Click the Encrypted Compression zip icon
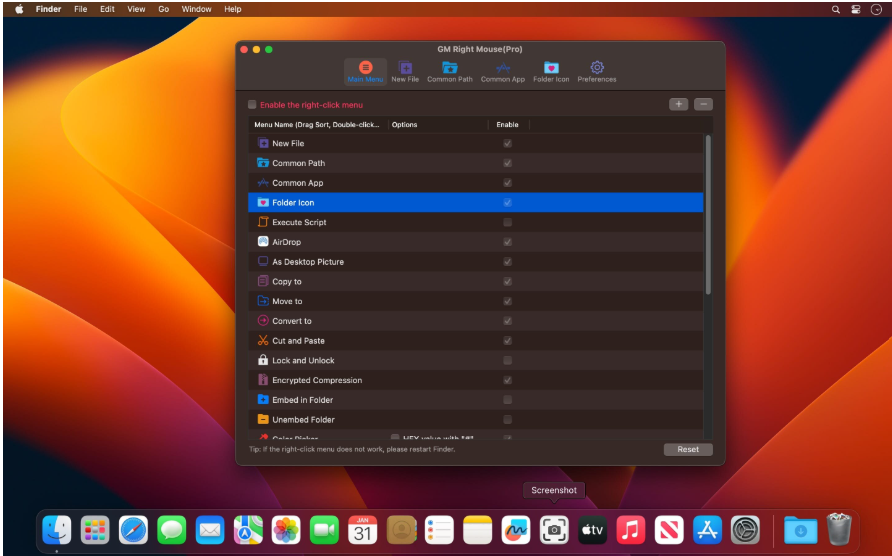The height and width of the screenshot is (556, 892). [263, 380]
